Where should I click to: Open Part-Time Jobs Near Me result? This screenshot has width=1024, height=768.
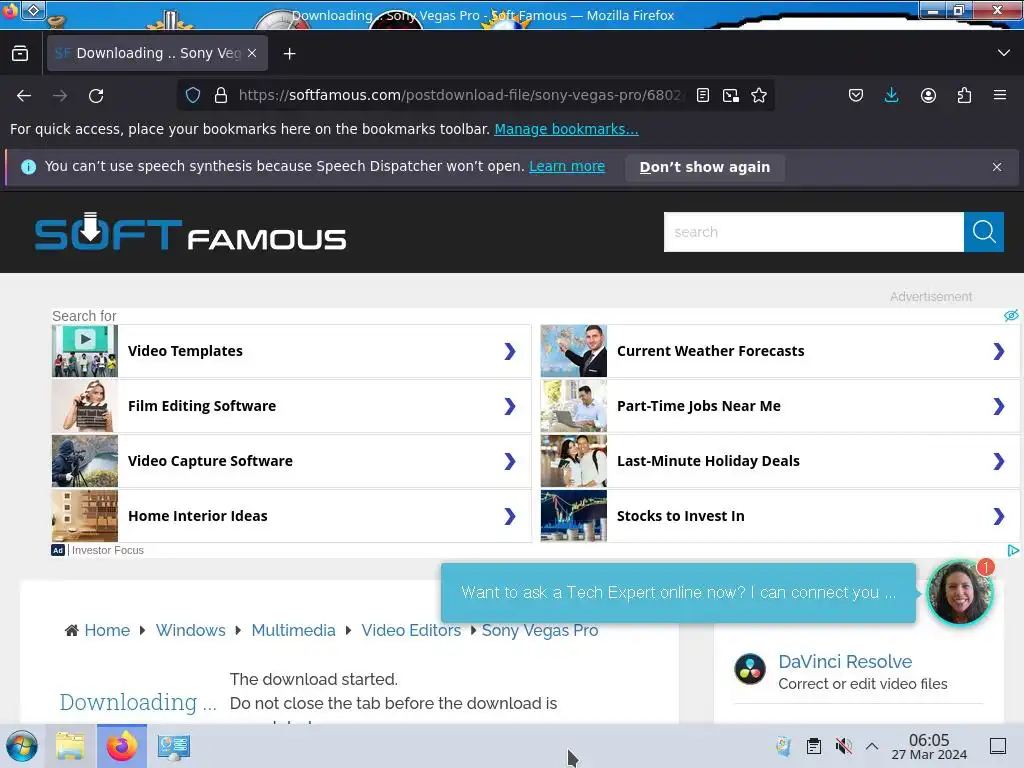pos(780,406)
